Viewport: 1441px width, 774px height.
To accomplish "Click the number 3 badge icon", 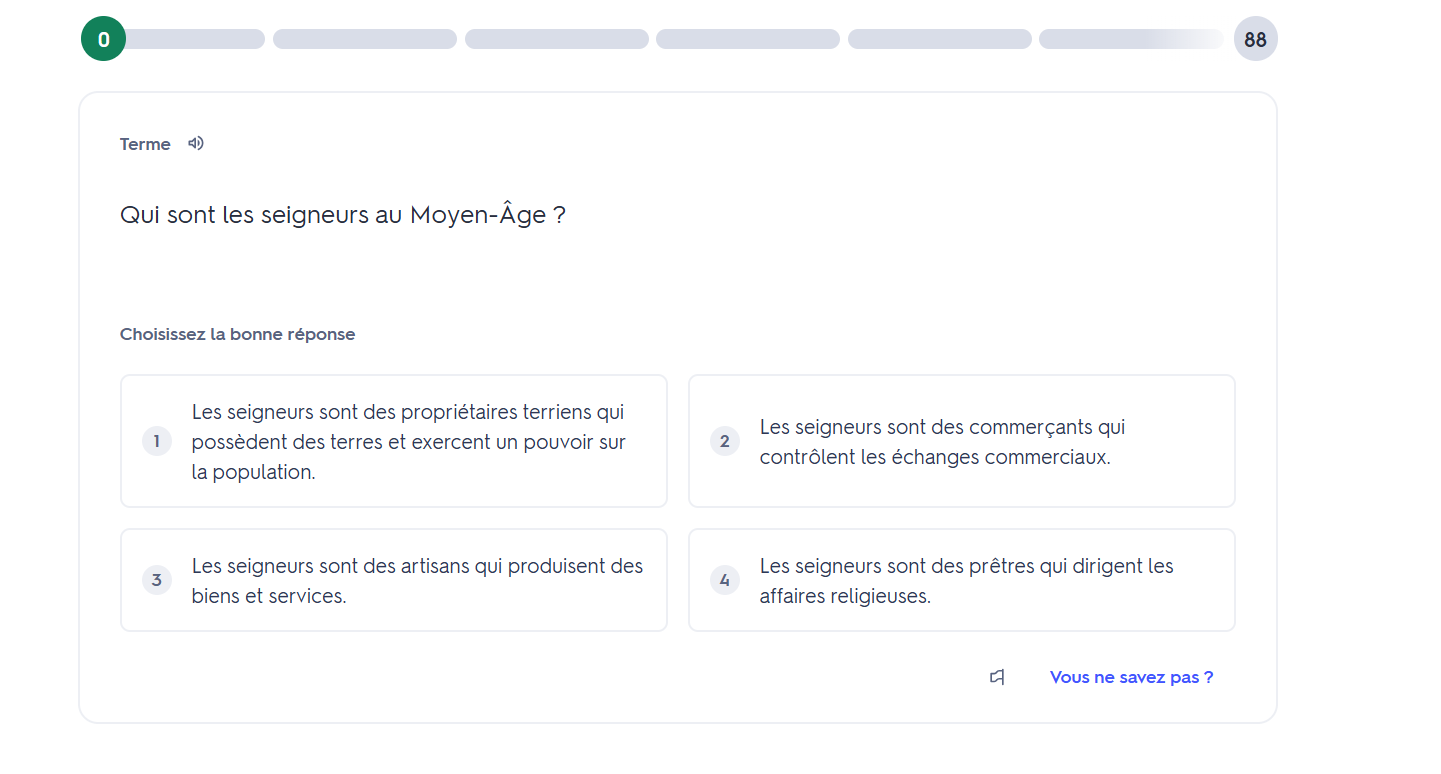I will [x=157, y=580].
